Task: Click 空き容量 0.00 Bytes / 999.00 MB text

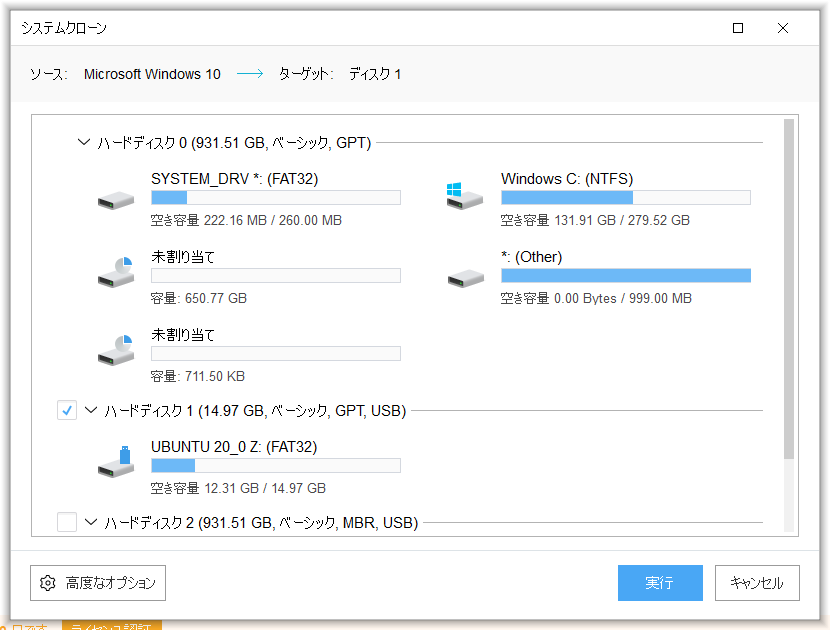Action: (596, 298)
